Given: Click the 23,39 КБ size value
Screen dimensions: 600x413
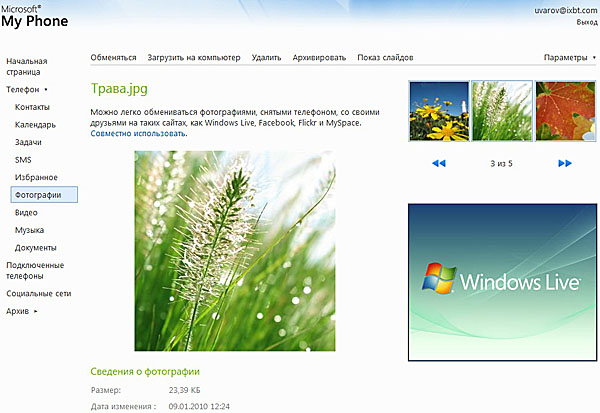Looking at the screenshot, I should tap(184, 390).
